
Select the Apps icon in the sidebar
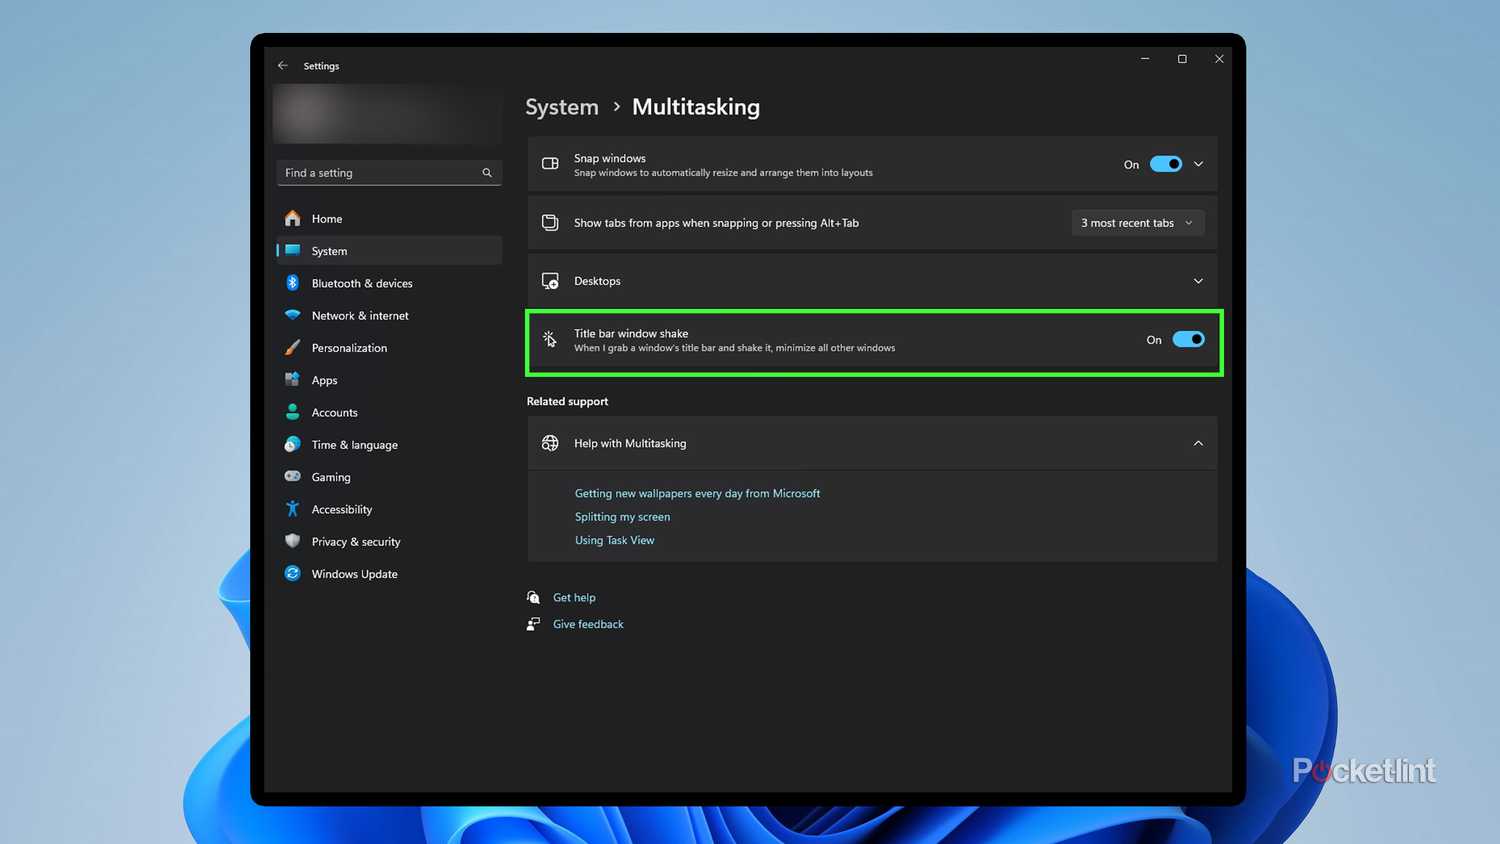tap(293, 380)
